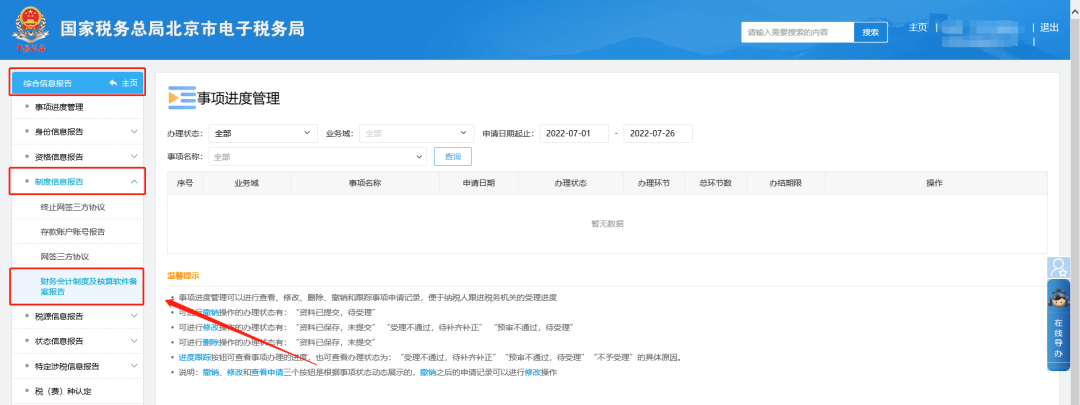Open the 业务域 dropdown
Screen dimensions: 1080x405
415,133
